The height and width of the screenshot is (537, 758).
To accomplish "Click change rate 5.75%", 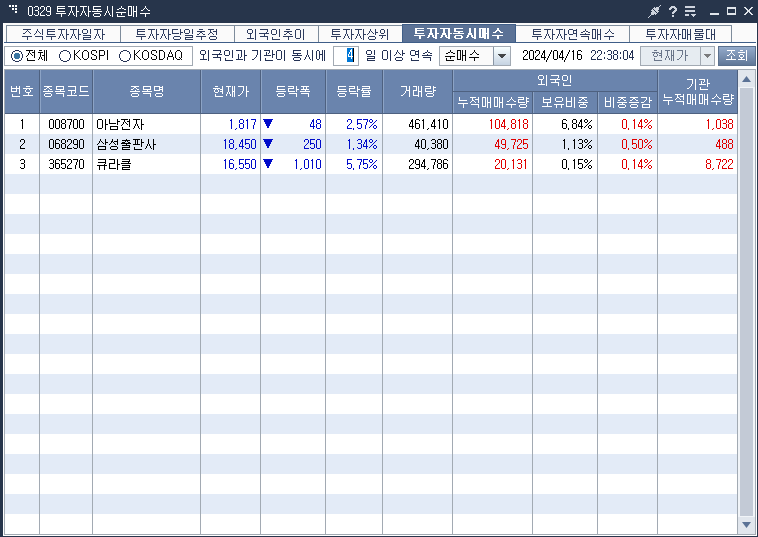I will (362, 164).
